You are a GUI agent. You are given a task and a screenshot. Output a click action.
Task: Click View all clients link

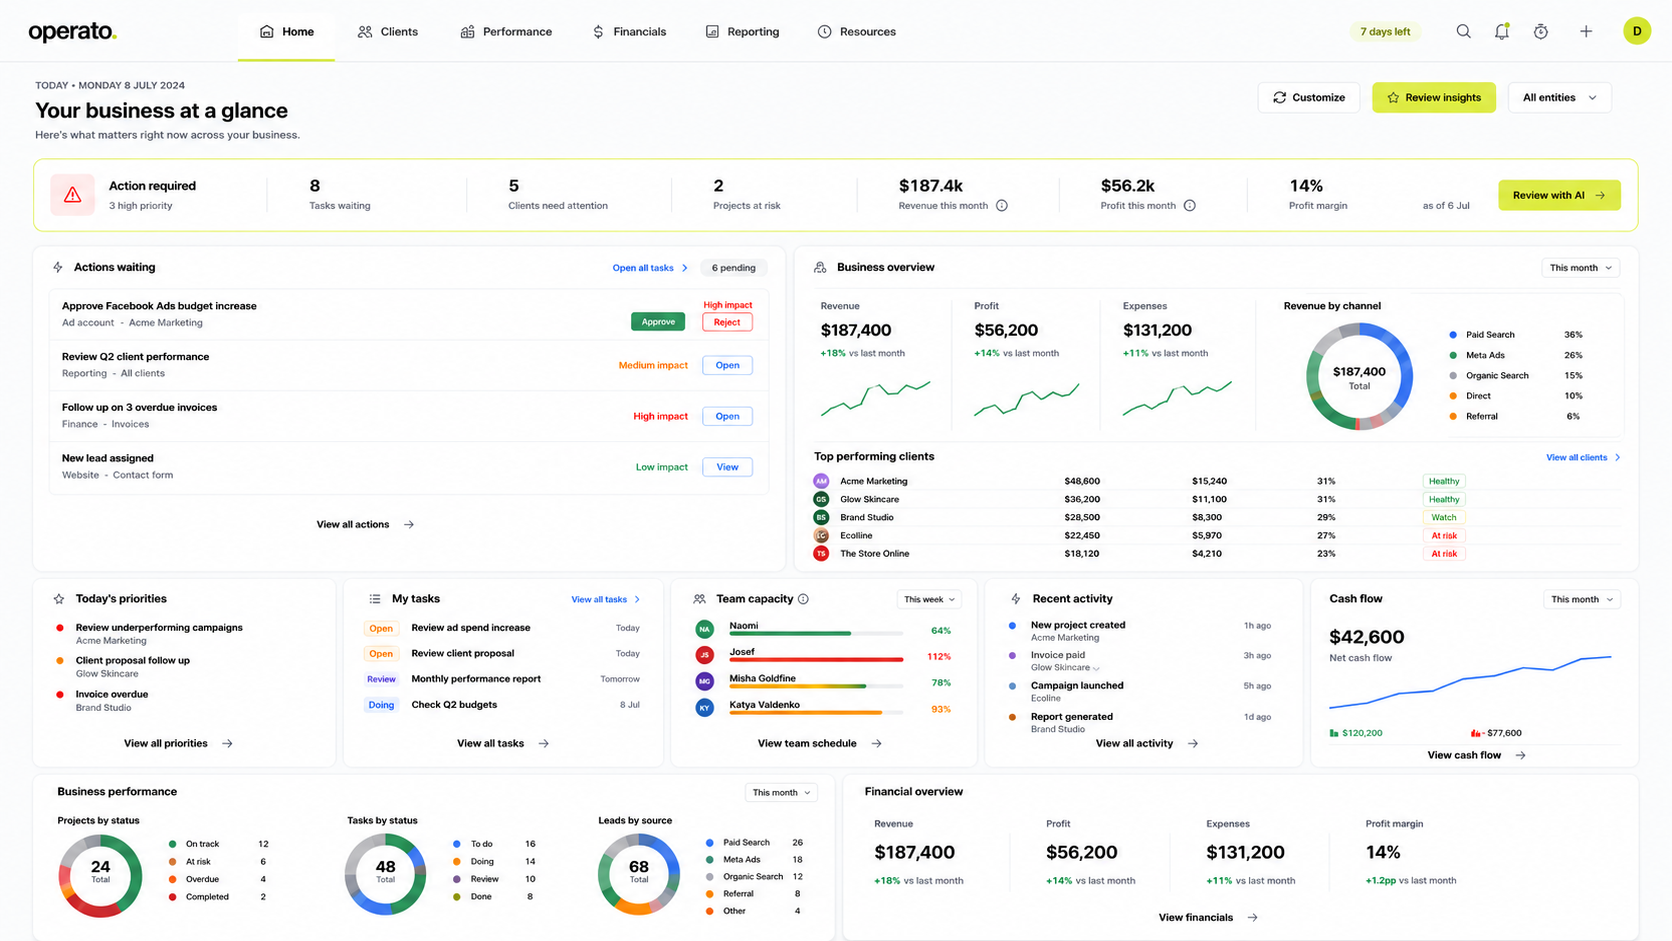[1583, 457]
